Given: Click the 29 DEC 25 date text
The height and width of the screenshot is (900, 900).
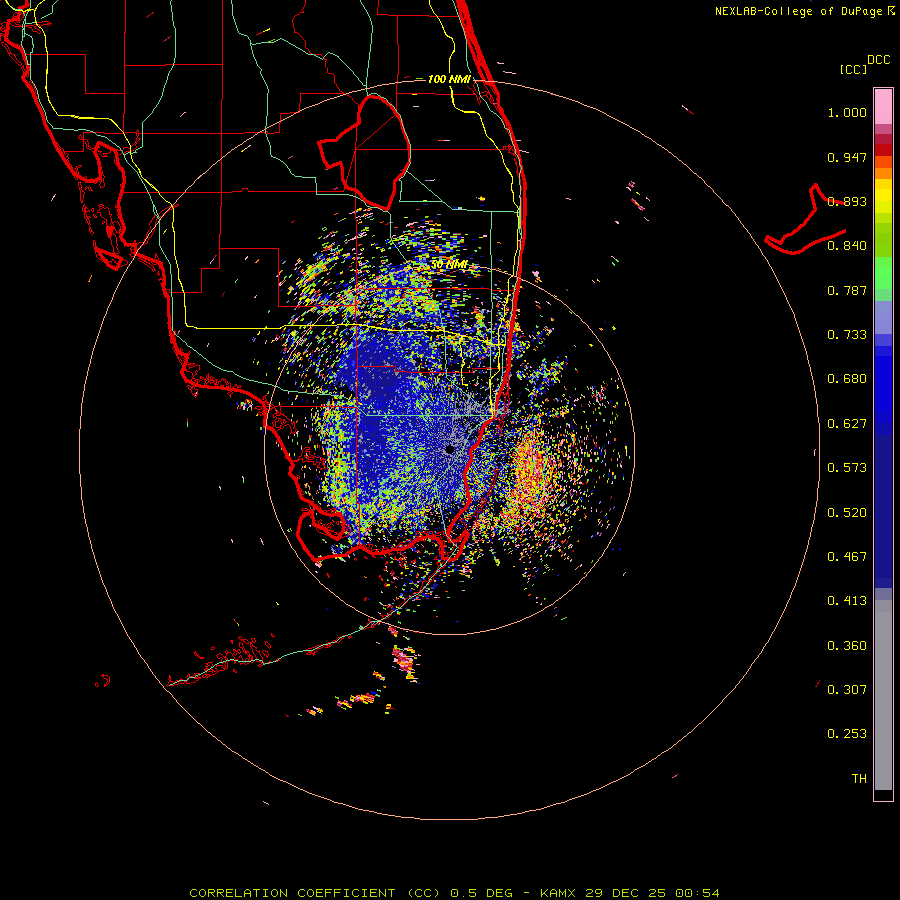Looking at the screenshot, I should (625, 893).
